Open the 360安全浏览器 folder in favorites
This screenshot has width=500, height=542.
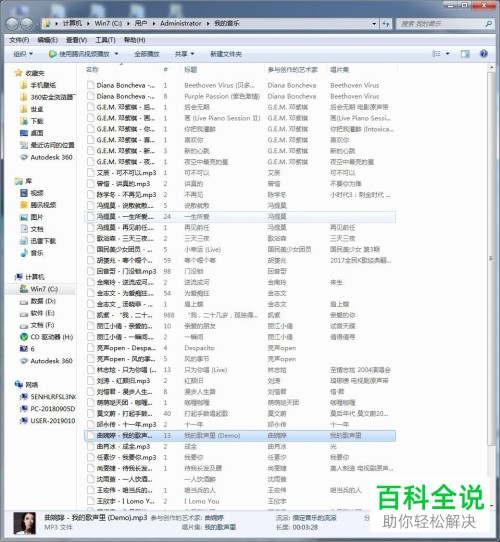click(48, 97)
